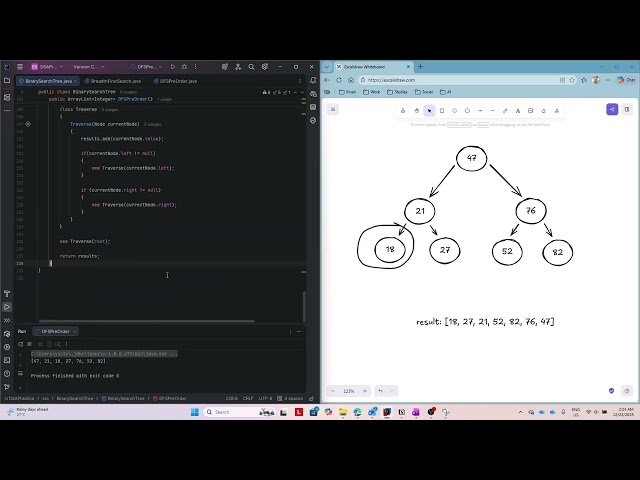Open browser tab search chevron

[x=327, y=67]
